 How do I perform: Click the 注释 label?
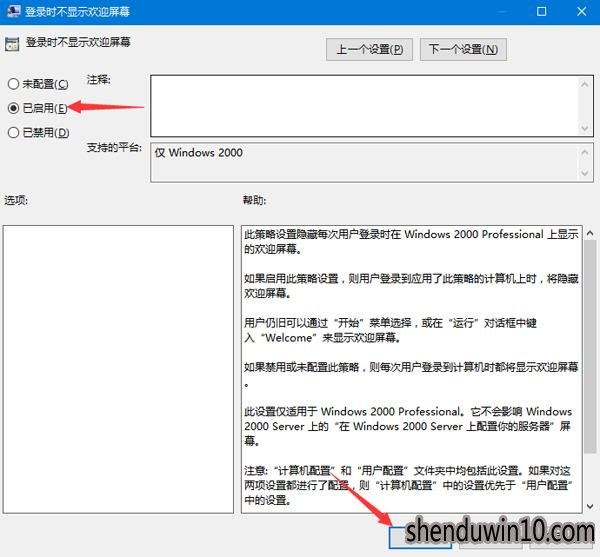(x=98, y=80)
